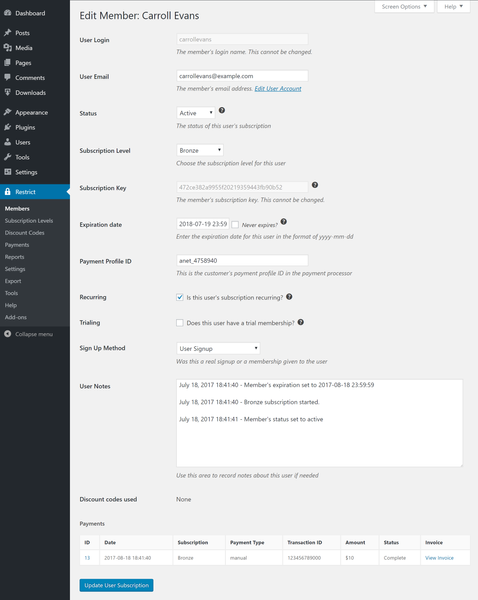Viewport: 478px width, 600px height.
Task: Follow the Edit User Account link
Action: click(x=278, y=88)
